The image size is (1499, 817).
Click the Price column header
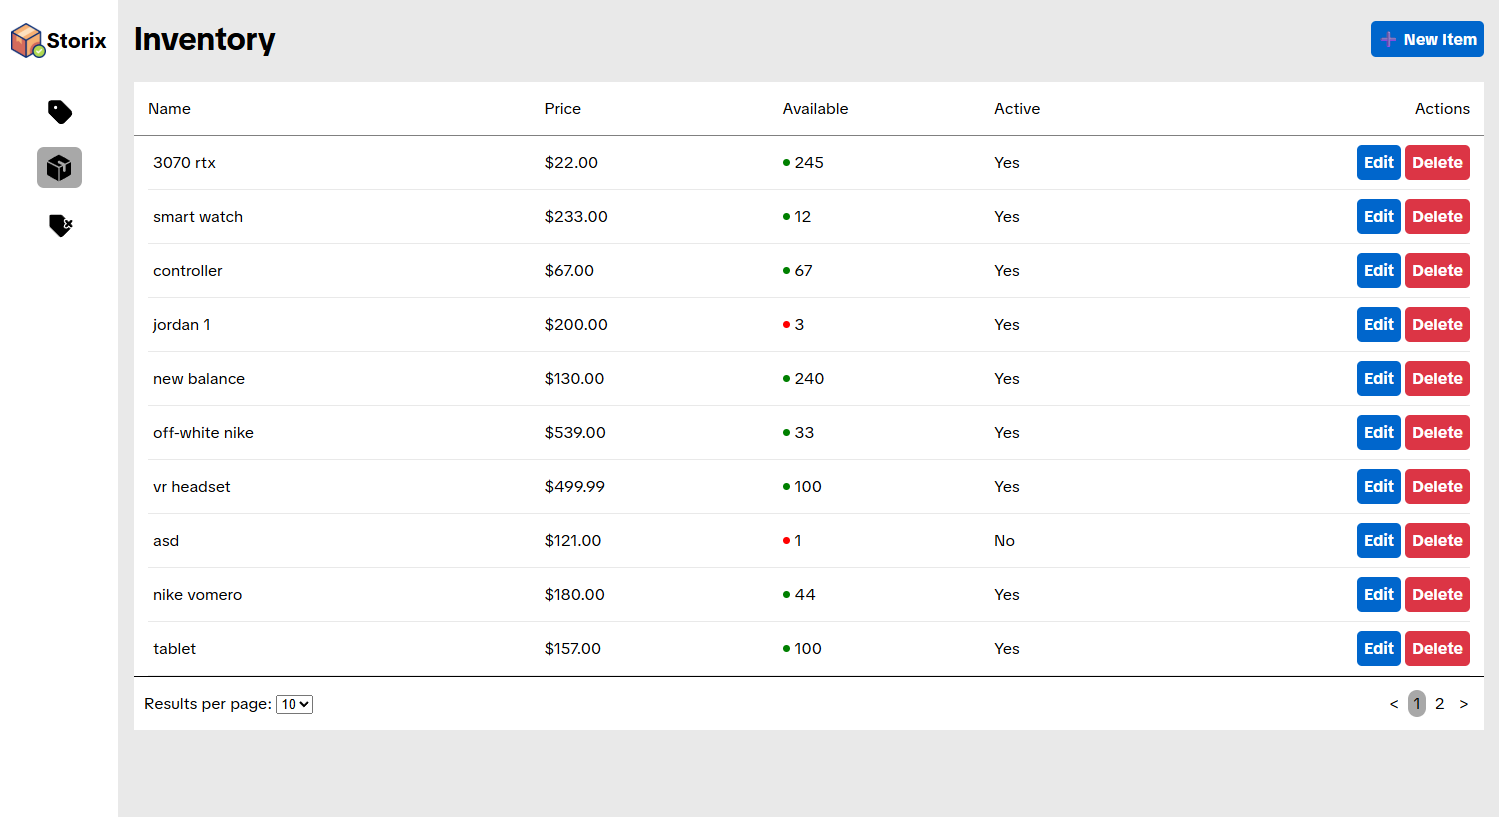[562, 109]
